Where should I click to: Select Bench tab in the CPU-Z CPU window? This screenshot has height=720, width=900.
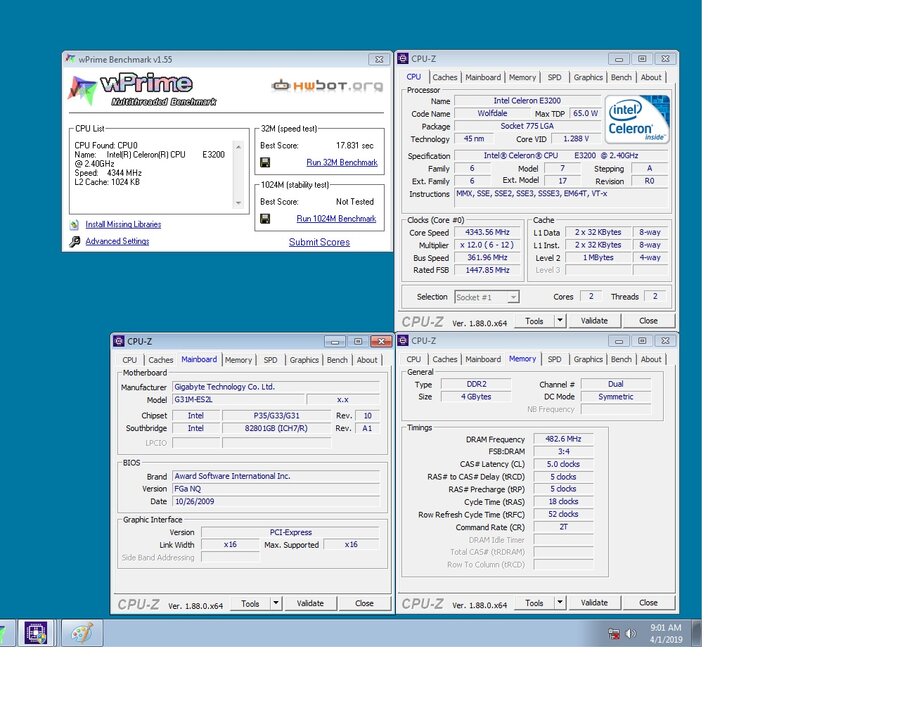pos(621,78)
